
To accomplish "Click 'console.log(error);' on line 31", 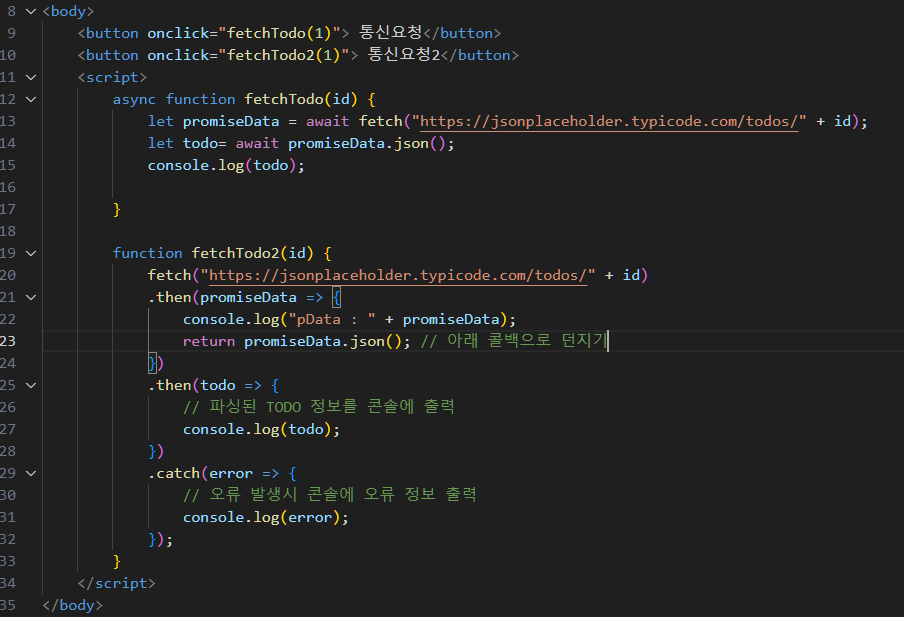I will pos(266,518).
